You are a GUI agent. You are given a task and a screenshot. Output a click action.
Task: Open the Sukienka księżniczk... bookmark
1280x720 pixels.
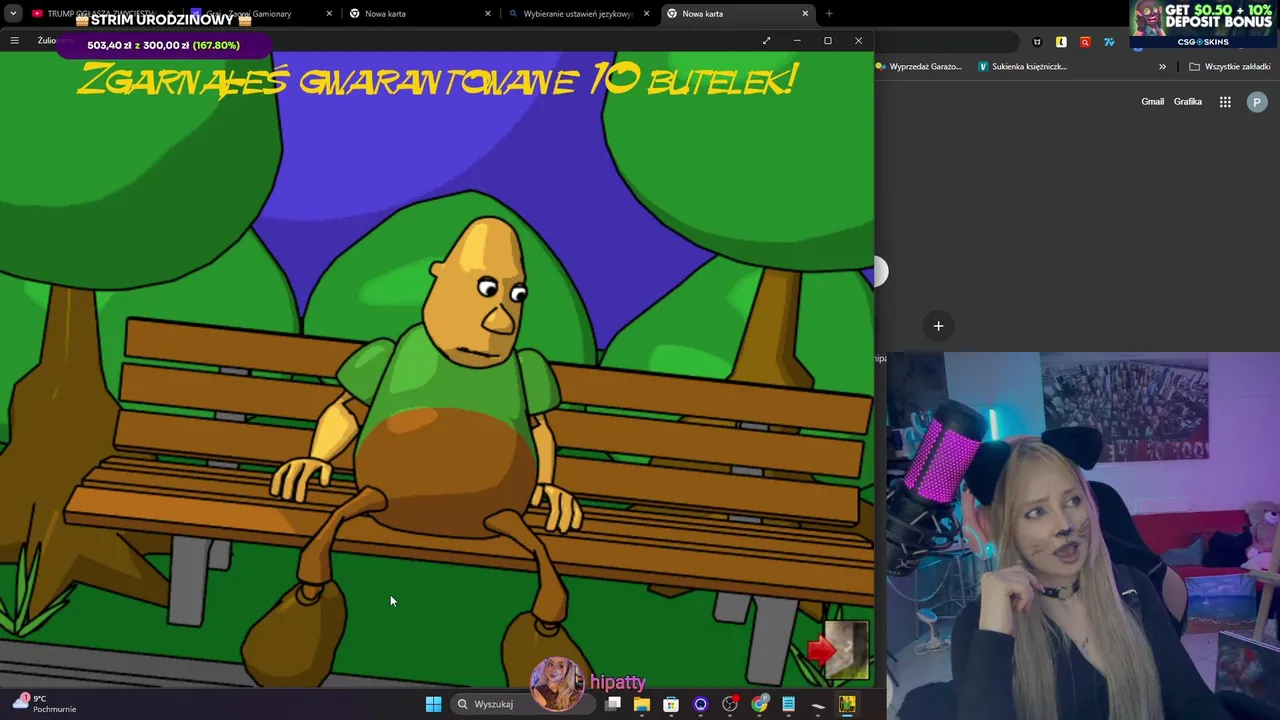pyautogui.click(x=1022, y=67)
